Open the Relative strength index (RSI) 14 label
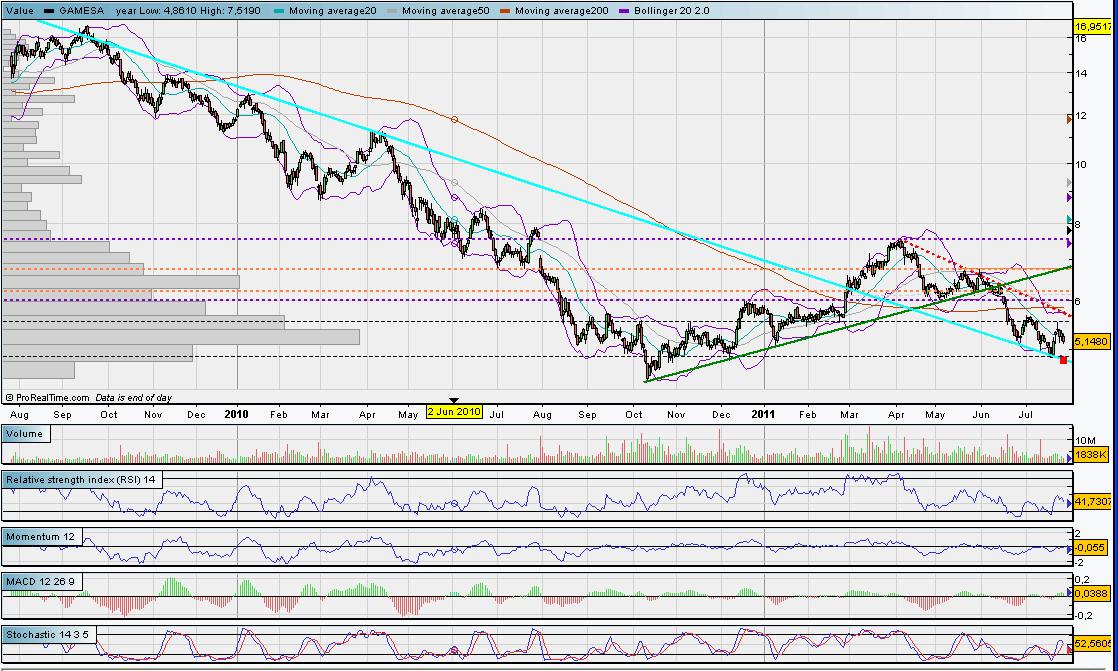 point(81,480)
